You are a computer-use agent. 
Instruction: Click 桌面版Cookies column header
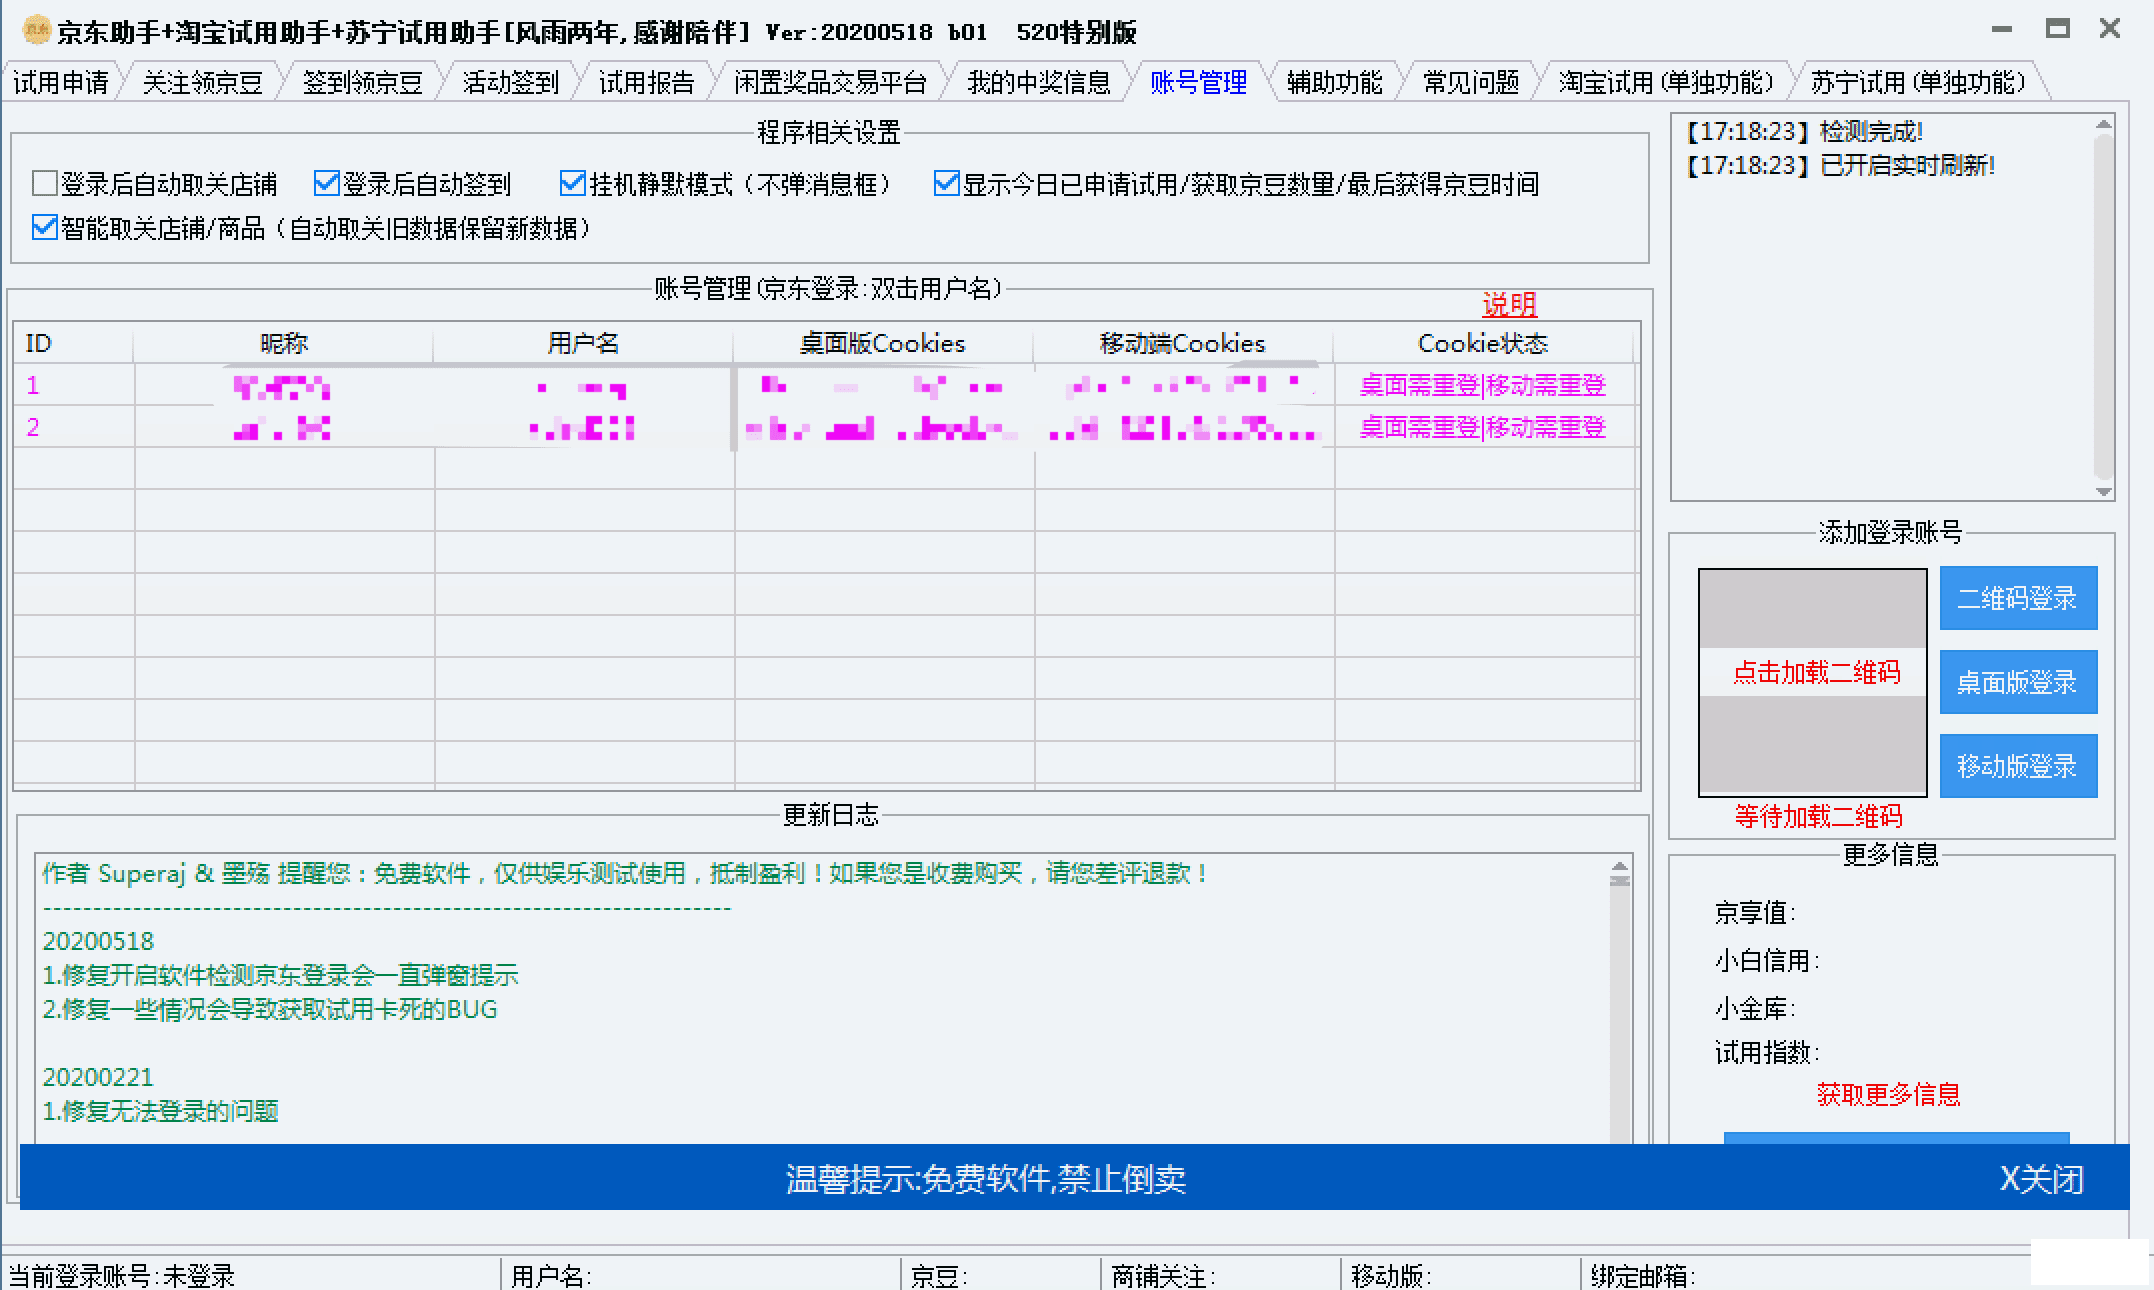tap(883, 343)
